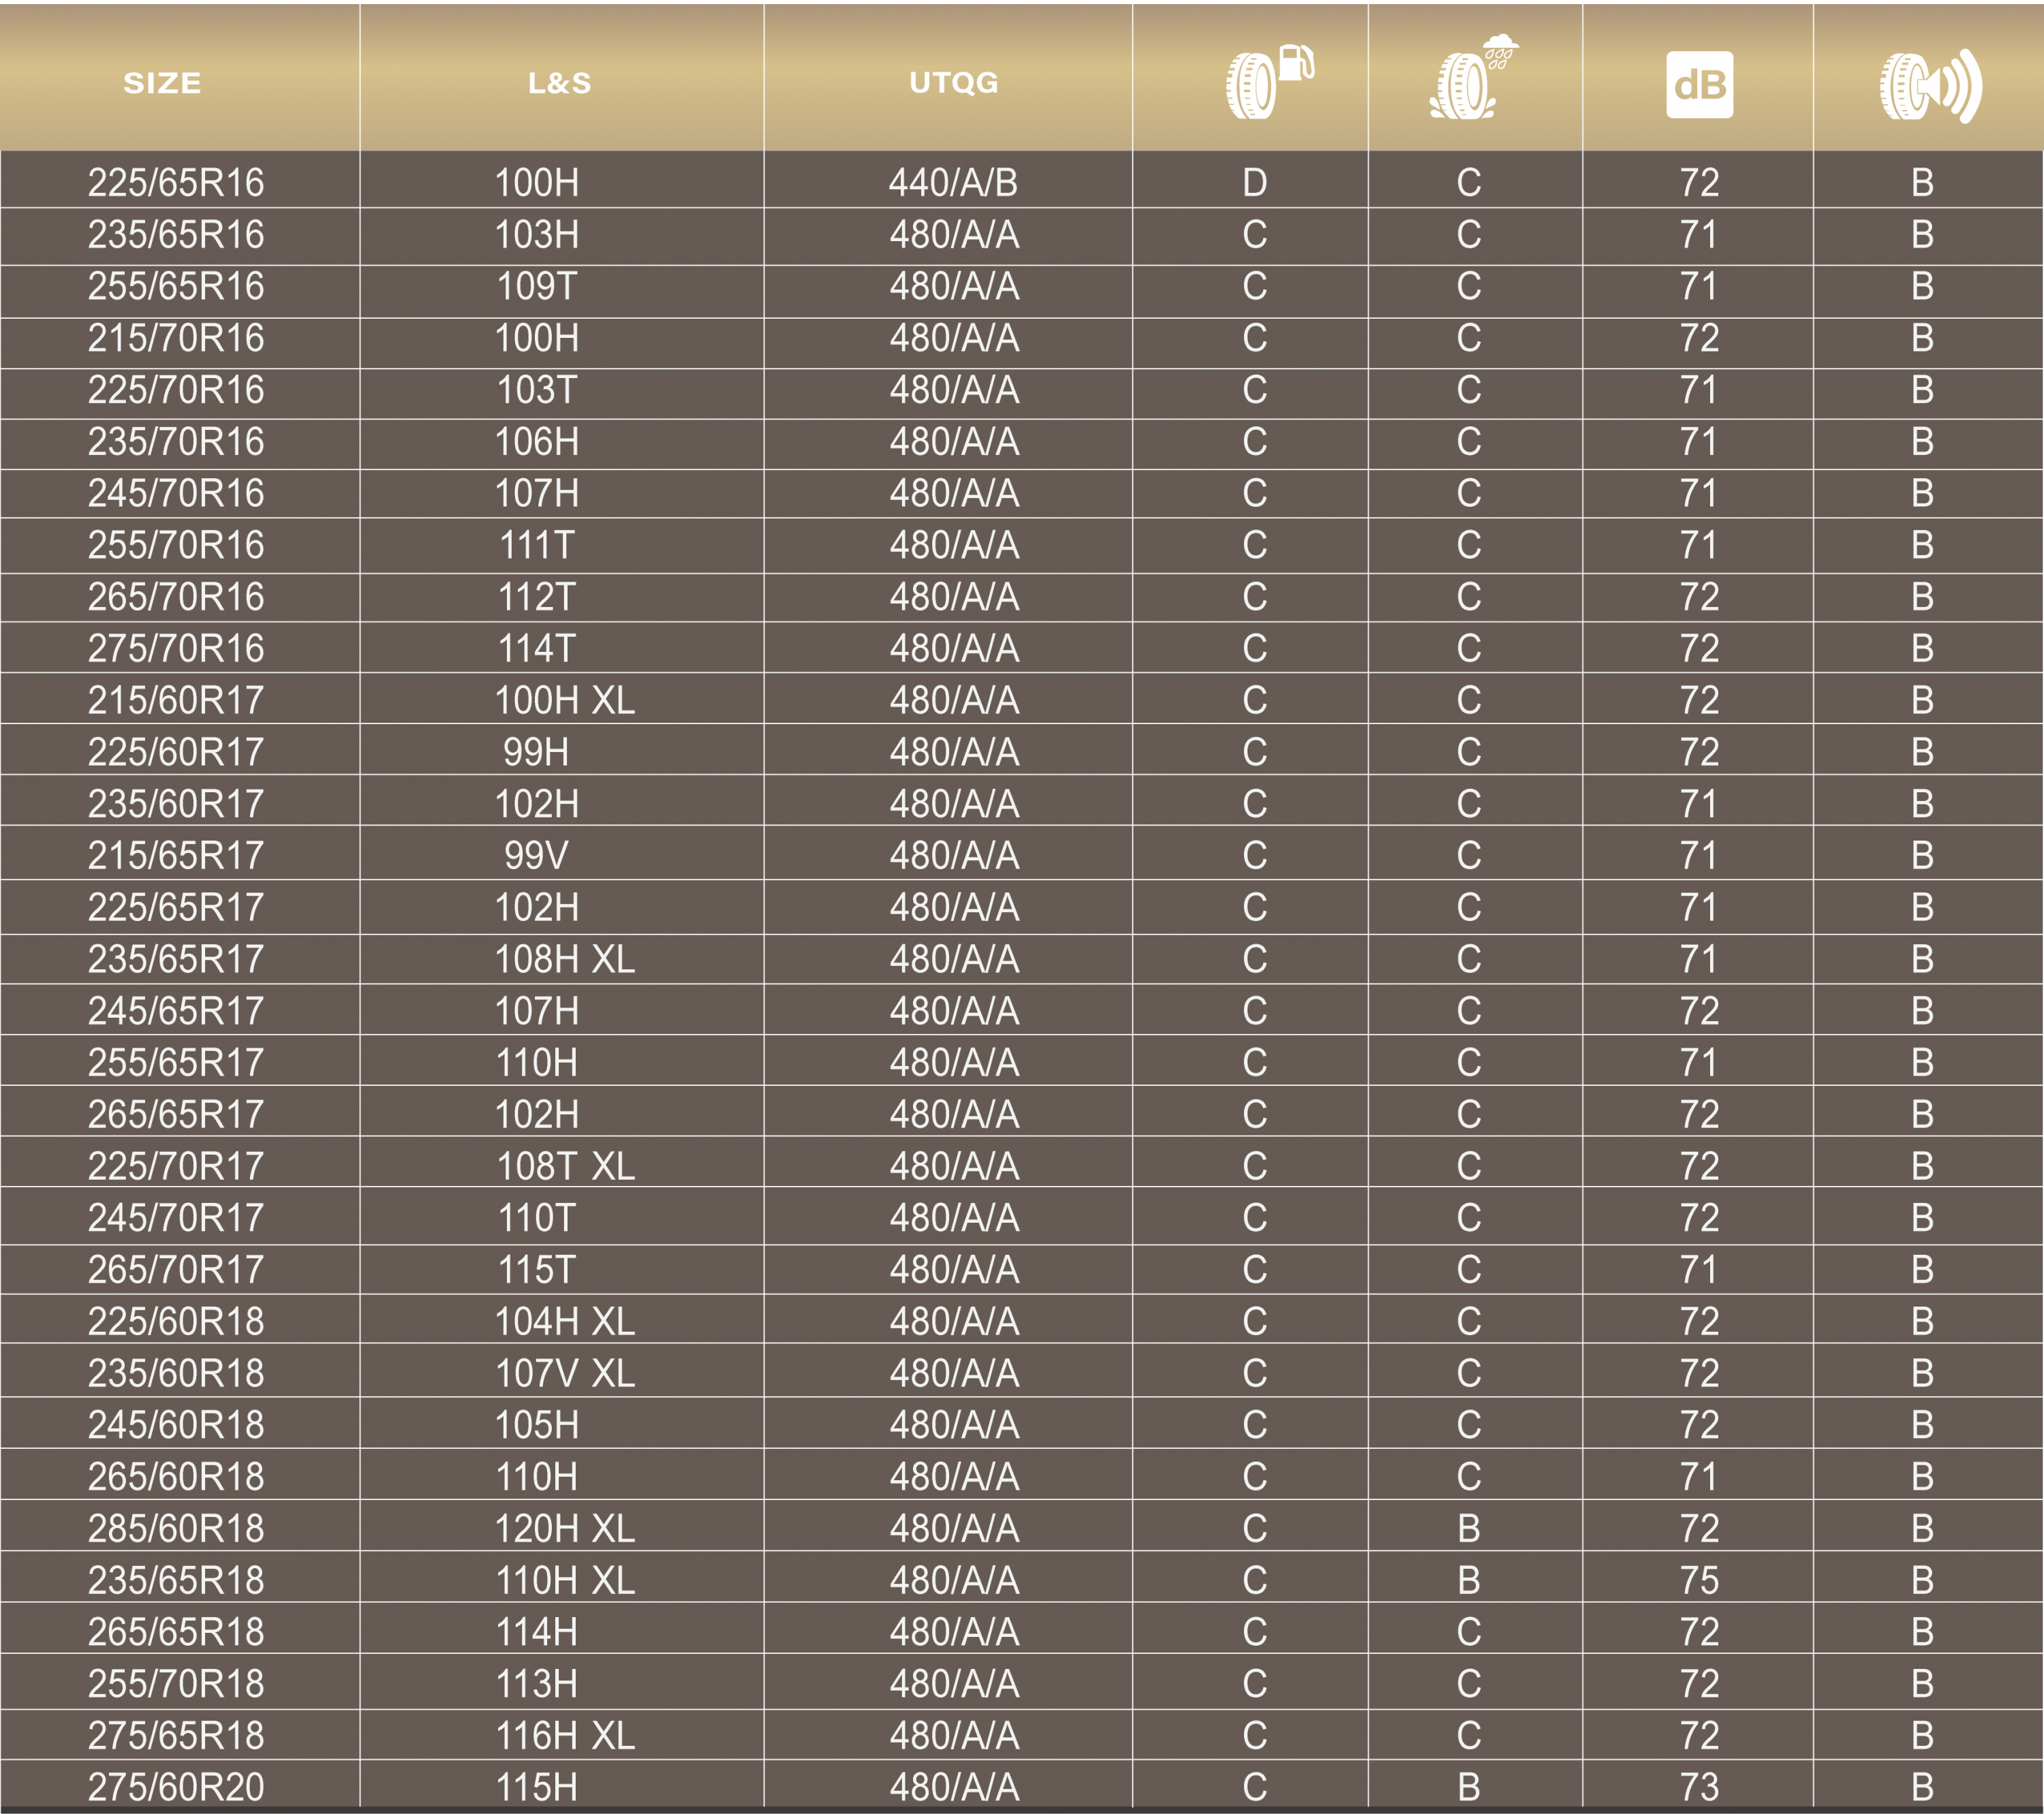Image resolution: width=2044 pixels, height=1814 pixels.
Task: Select tire size 275/60R20
Action: point(176,1787)
